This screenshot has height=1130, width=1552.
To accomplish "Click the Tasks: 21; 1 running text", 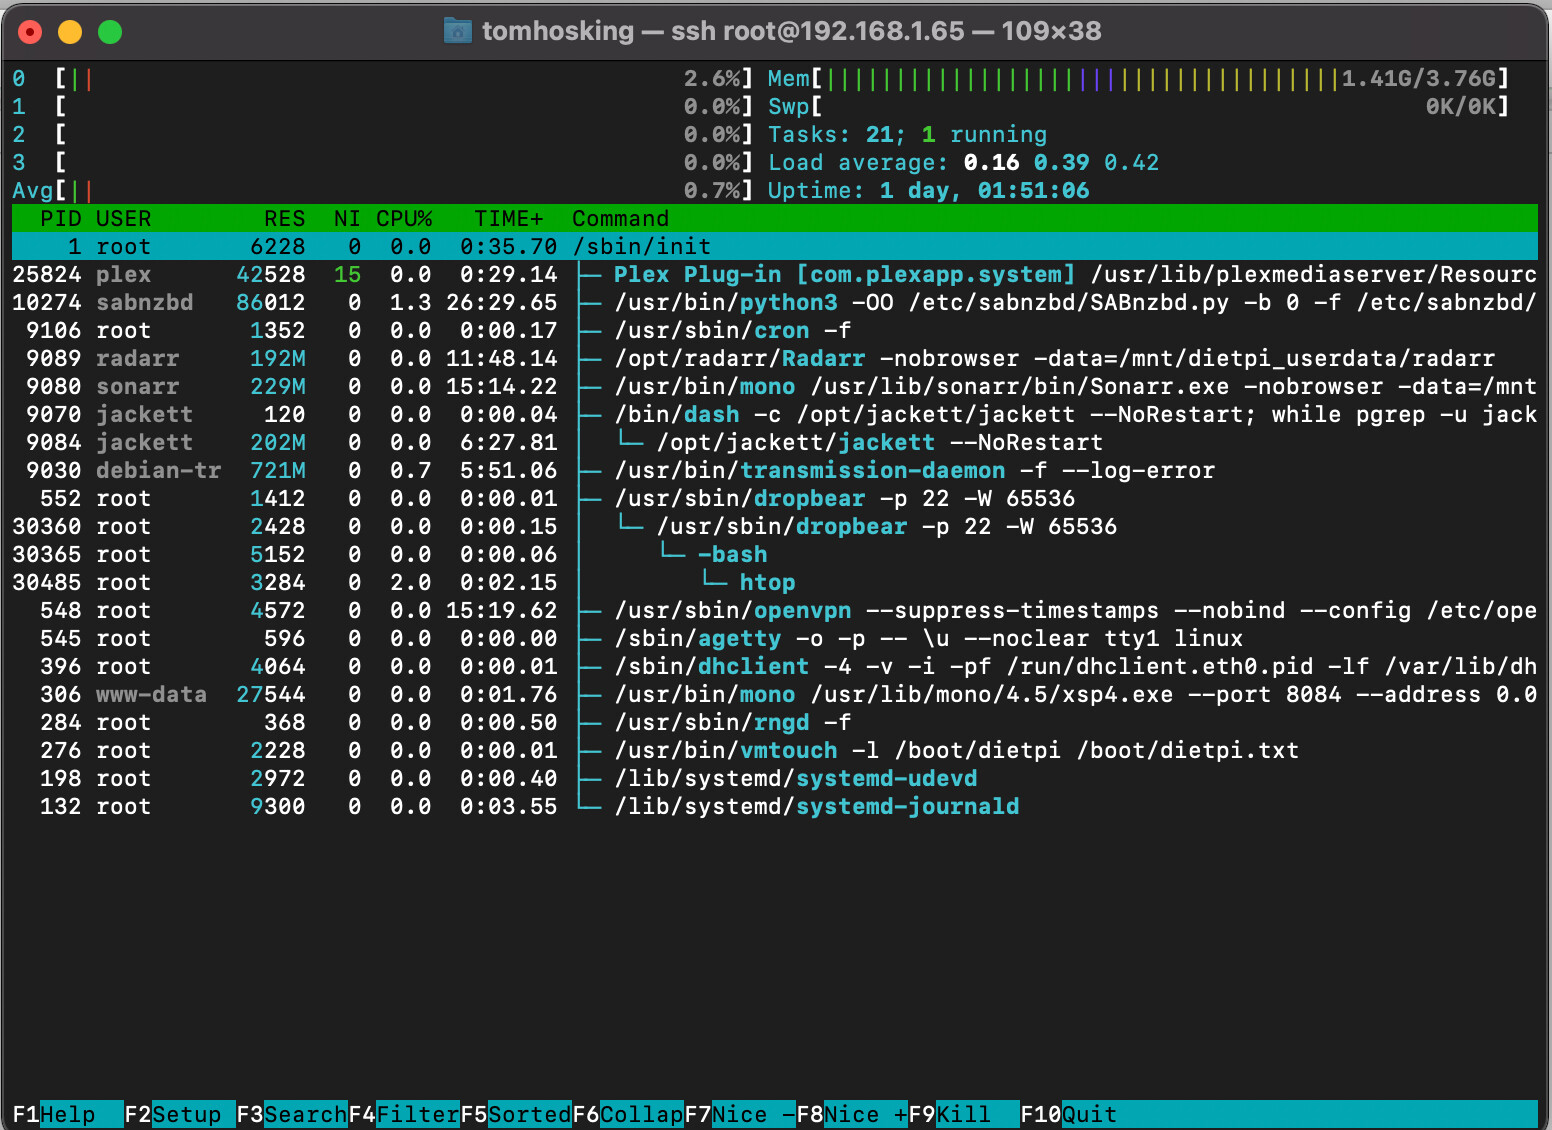I will [x=907, y=134].
